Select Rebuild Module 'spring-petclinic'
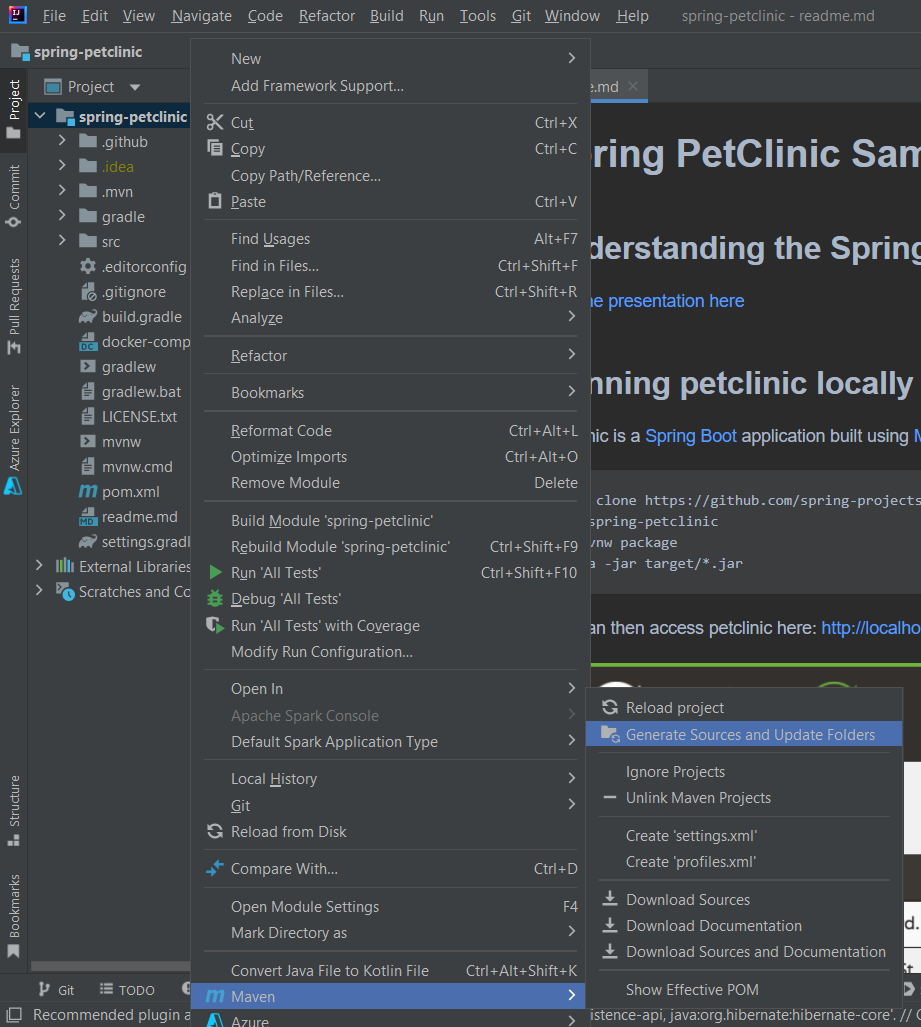The image size is (921, 1027). click(390, 546)
